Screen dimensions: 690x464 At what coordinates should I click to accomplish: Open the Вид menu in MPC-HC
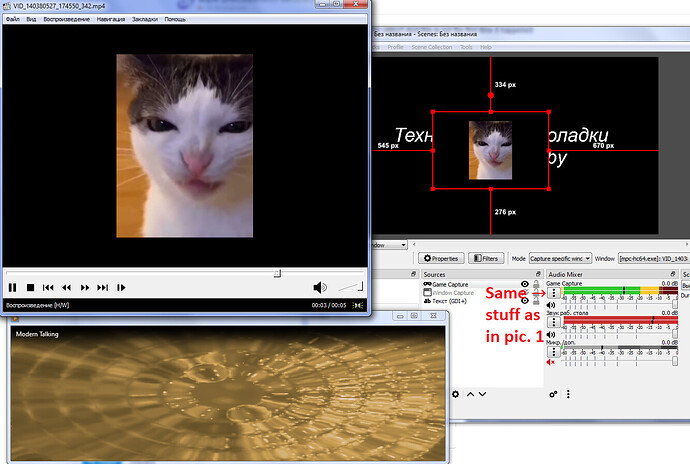31,19
